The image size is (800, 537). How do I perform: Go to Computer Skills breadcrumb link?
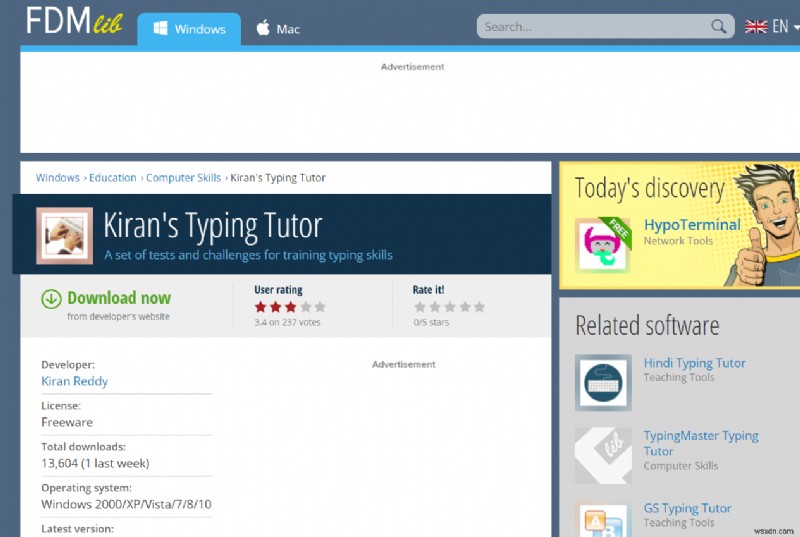coord(184,177)
